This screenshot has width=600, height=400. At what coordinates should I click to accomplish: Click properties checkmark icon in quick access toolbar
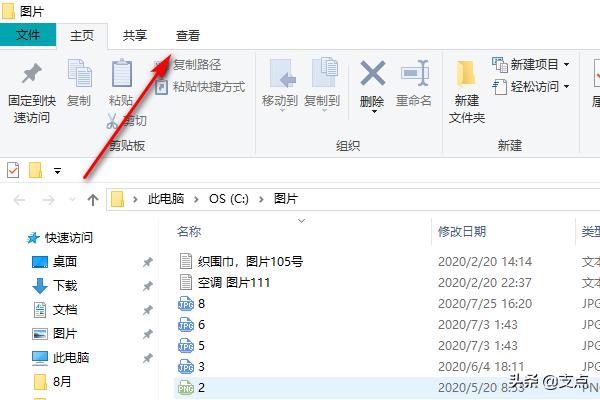coord(13,170)
